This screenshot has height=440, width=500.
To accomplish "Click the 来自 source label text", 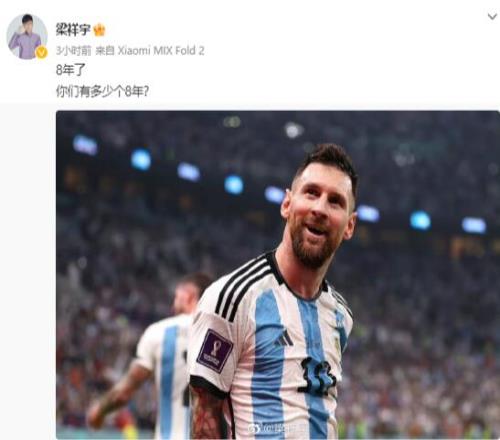I will click(105, 51).
